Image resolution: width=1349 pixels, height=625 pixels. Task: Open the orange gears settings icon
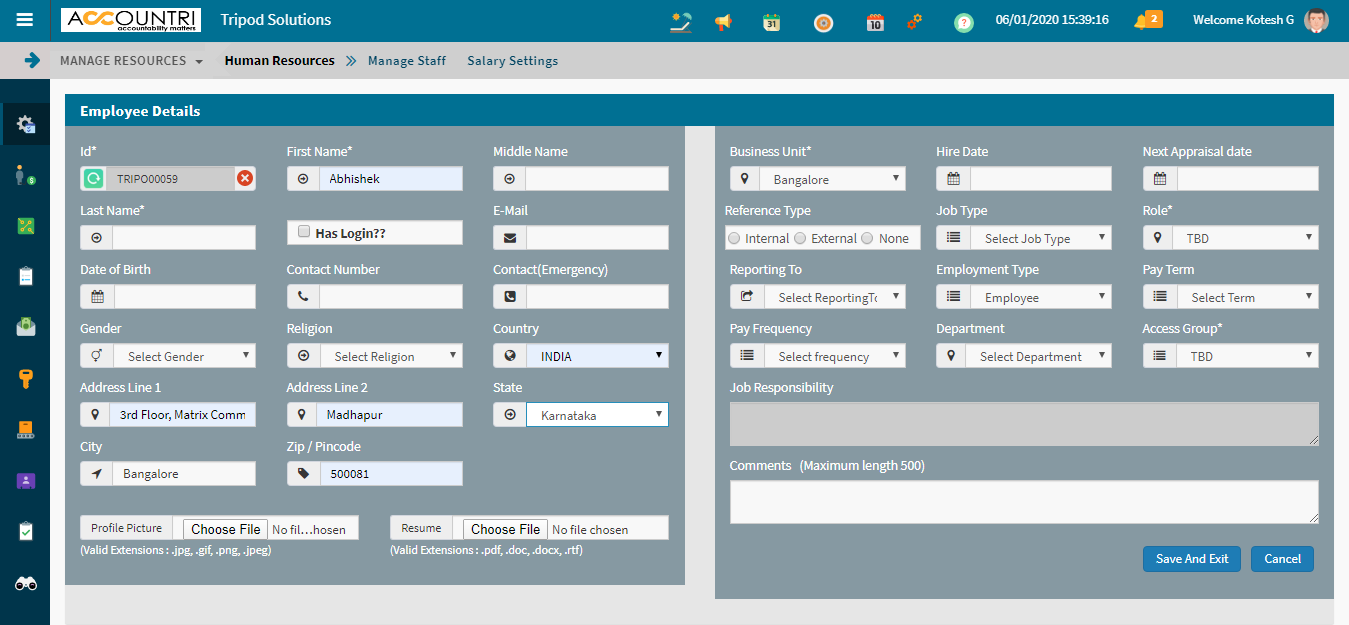(x=914, y=21)
